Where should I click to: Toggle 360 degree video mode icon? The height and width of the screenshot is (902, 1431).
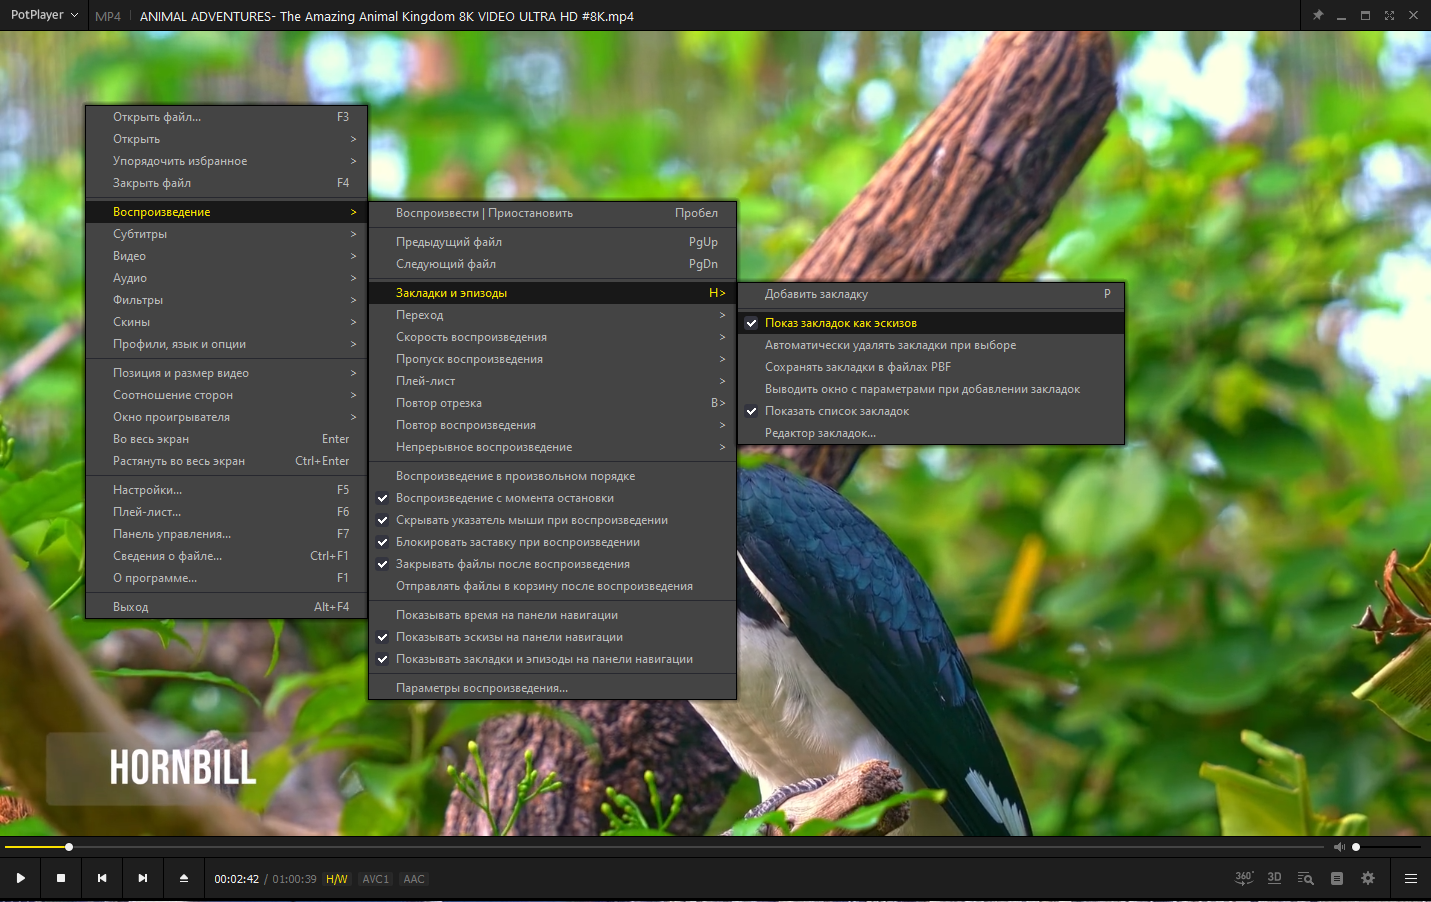click(1244, 878)
